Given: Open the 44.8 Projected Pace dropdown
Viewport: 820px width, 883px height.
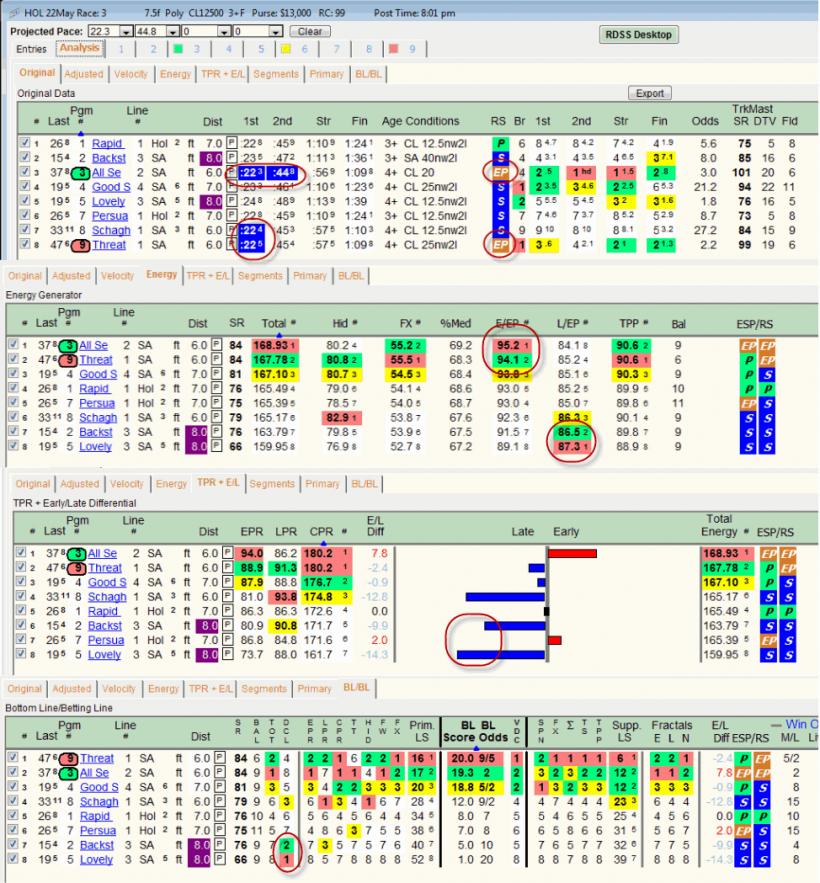Looking at the screenshot, I should [x=173, y=32].
